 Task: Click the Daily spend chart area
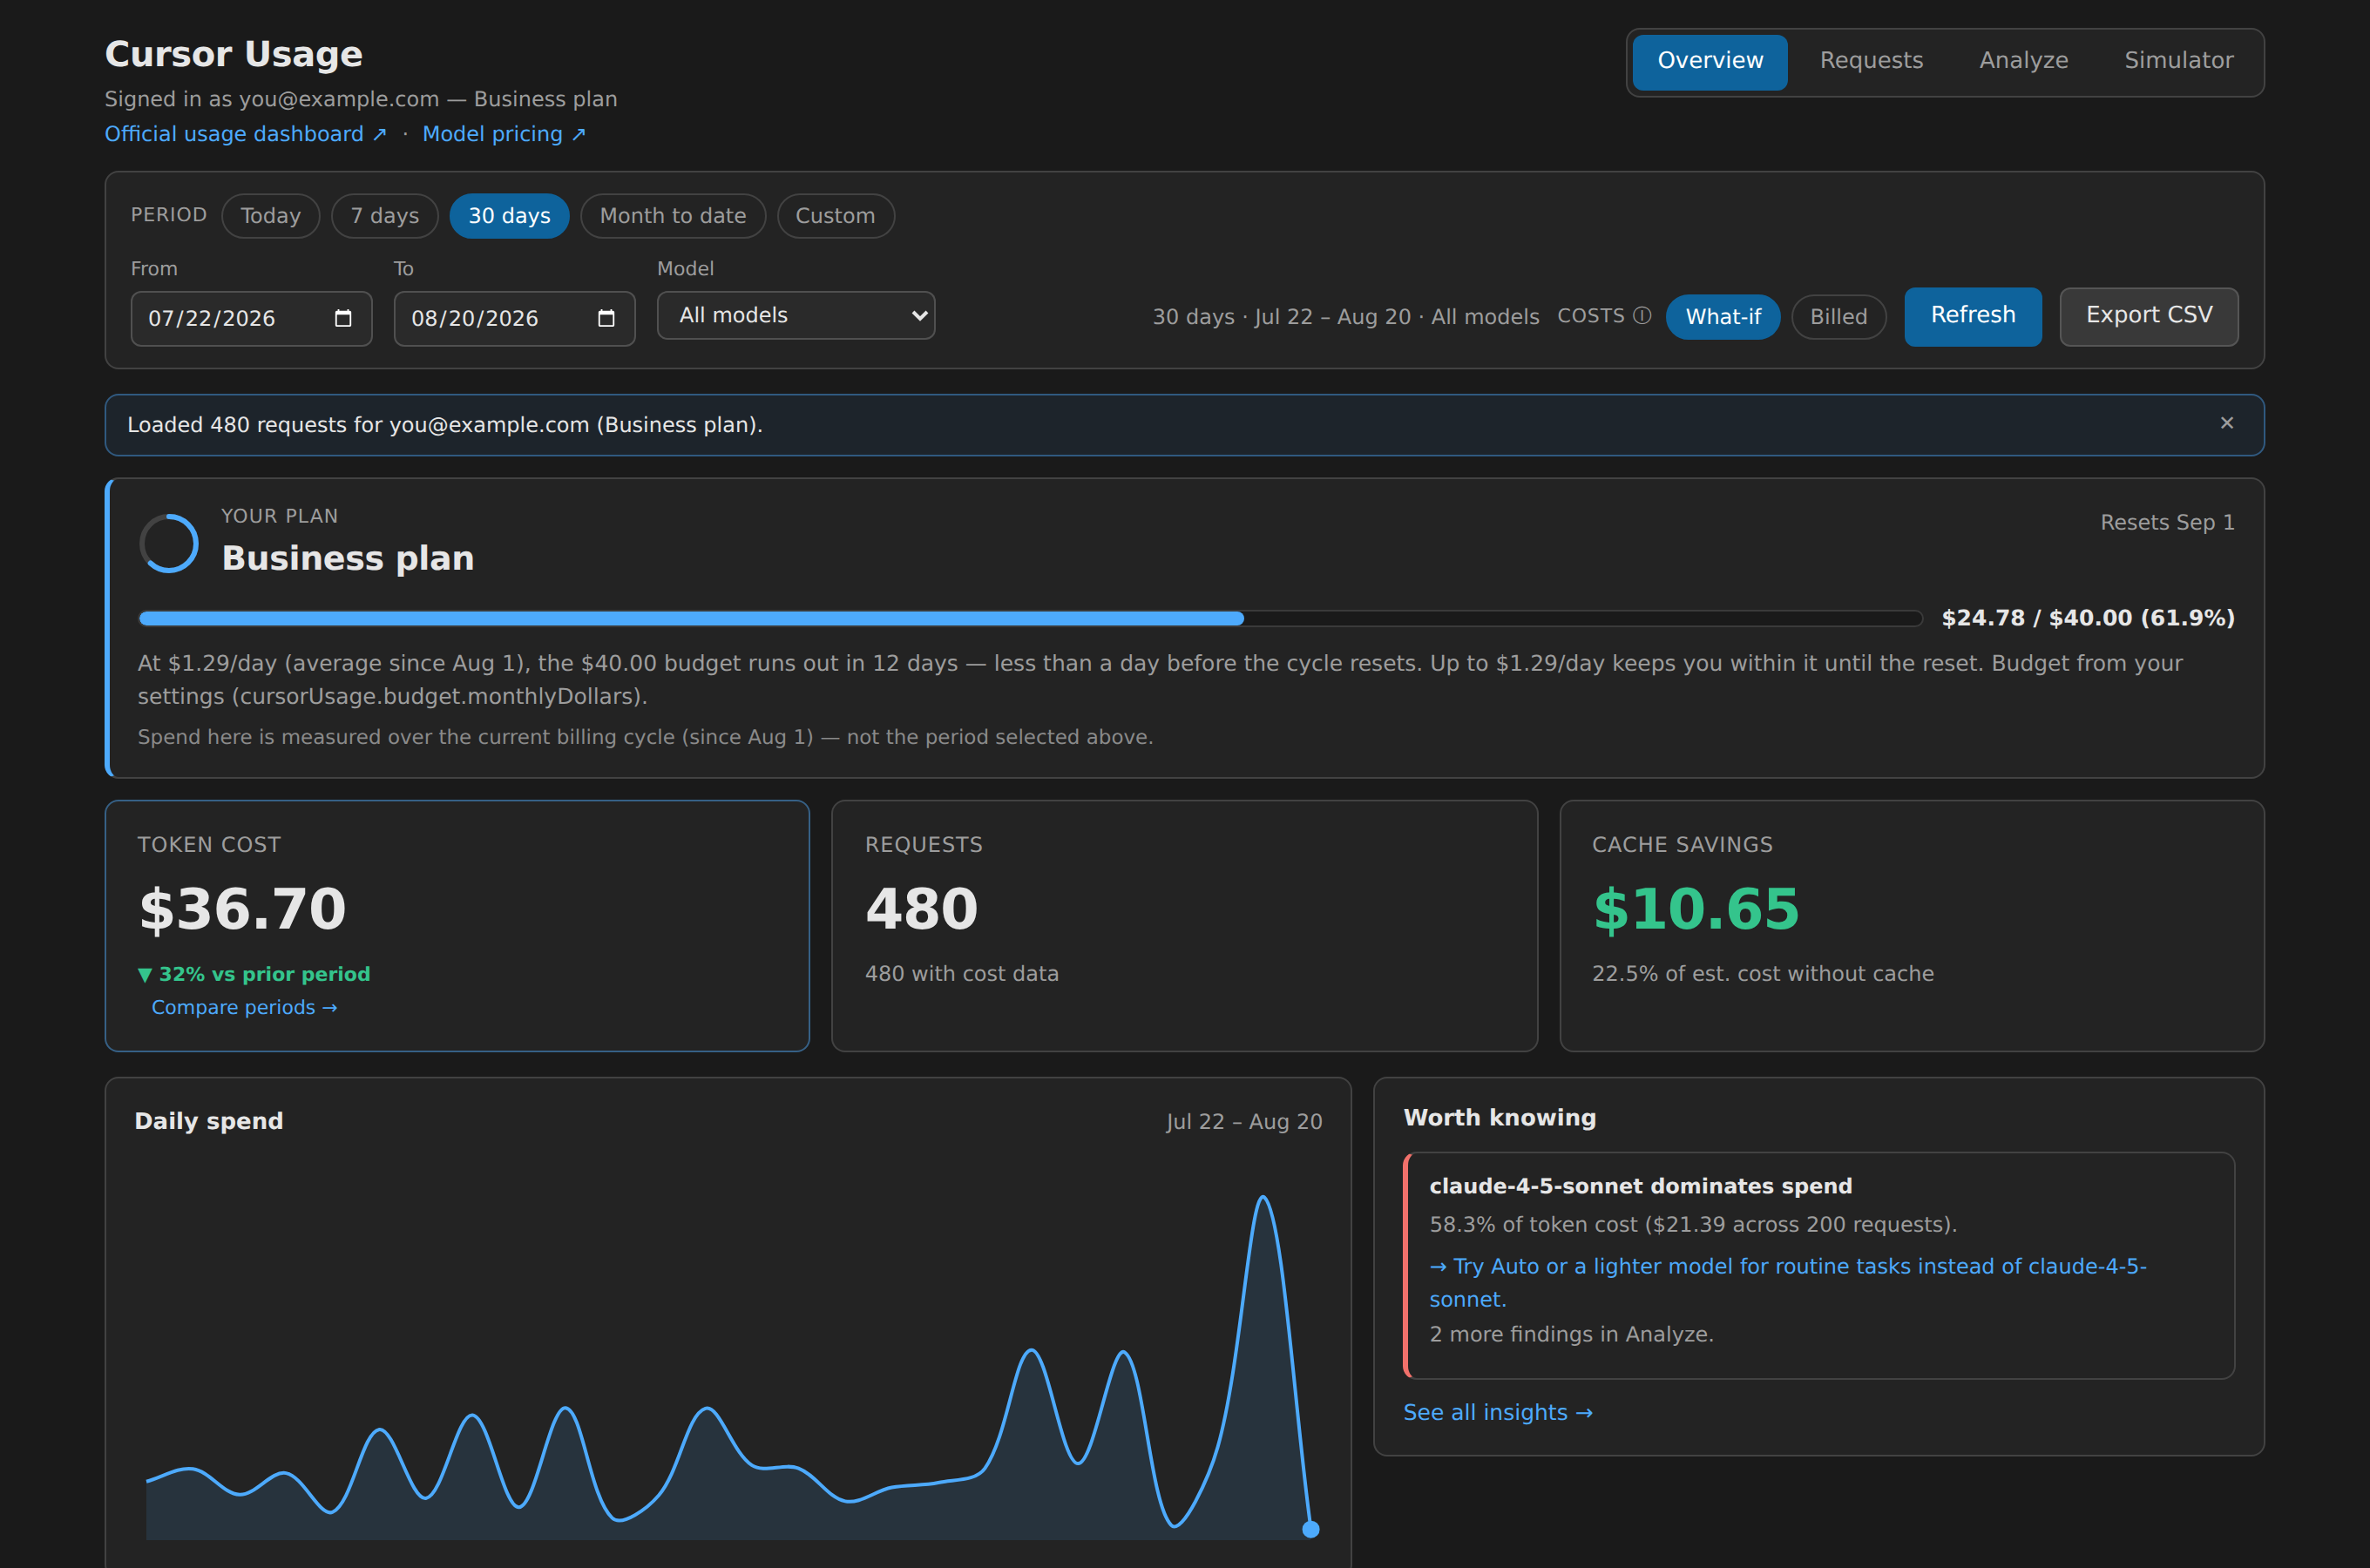tap(728, 1365)
